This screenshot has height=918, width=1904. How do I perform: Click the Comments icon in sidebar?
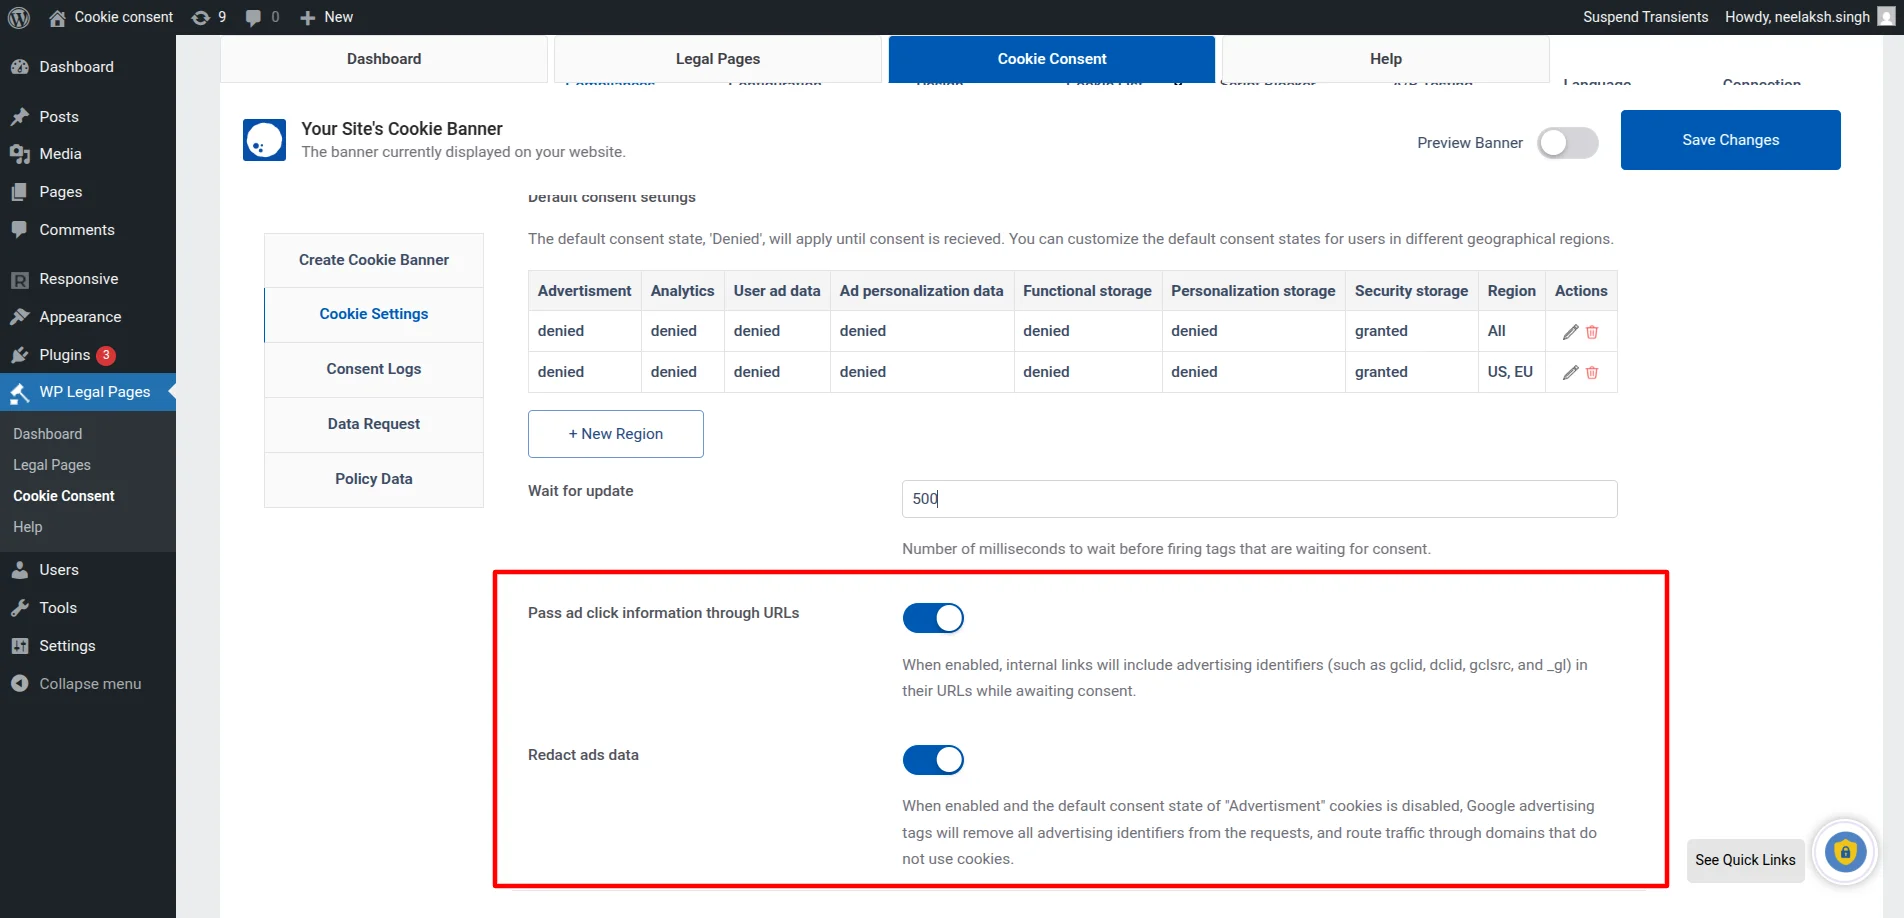[x=20, y=230]
